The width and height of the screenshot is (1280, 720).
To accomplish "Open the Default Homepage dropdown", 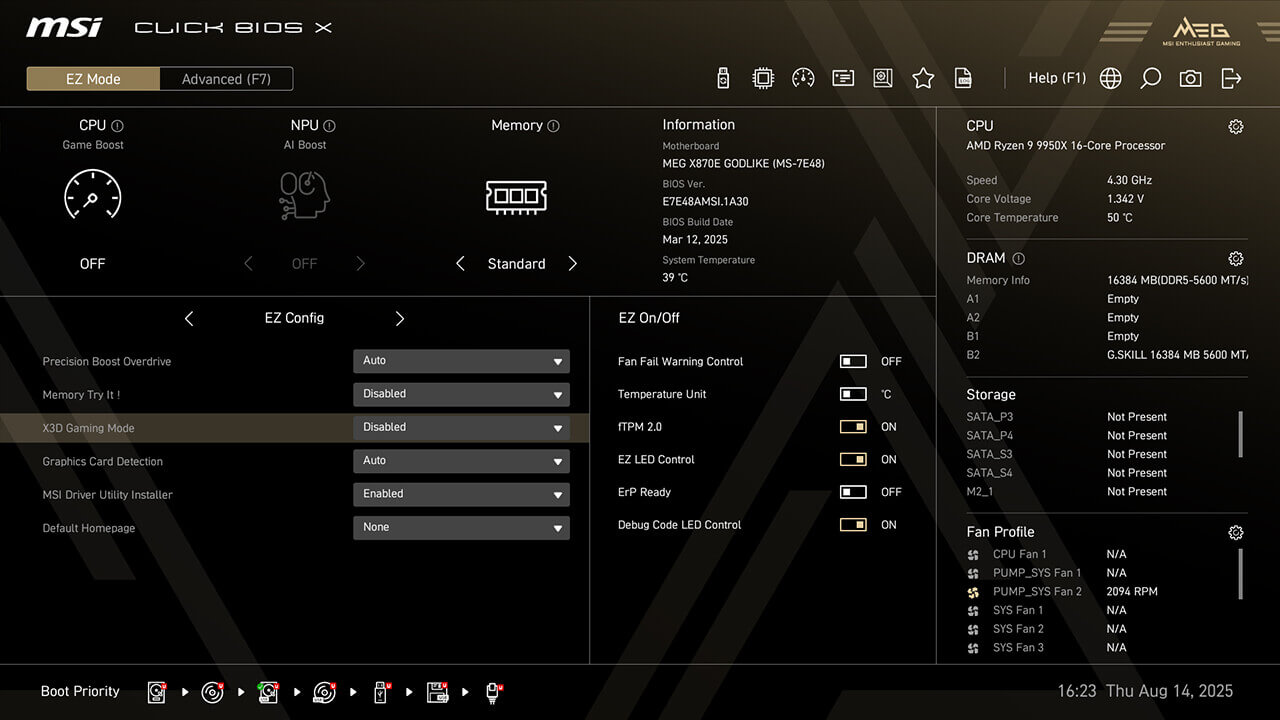I will (461, 528).
